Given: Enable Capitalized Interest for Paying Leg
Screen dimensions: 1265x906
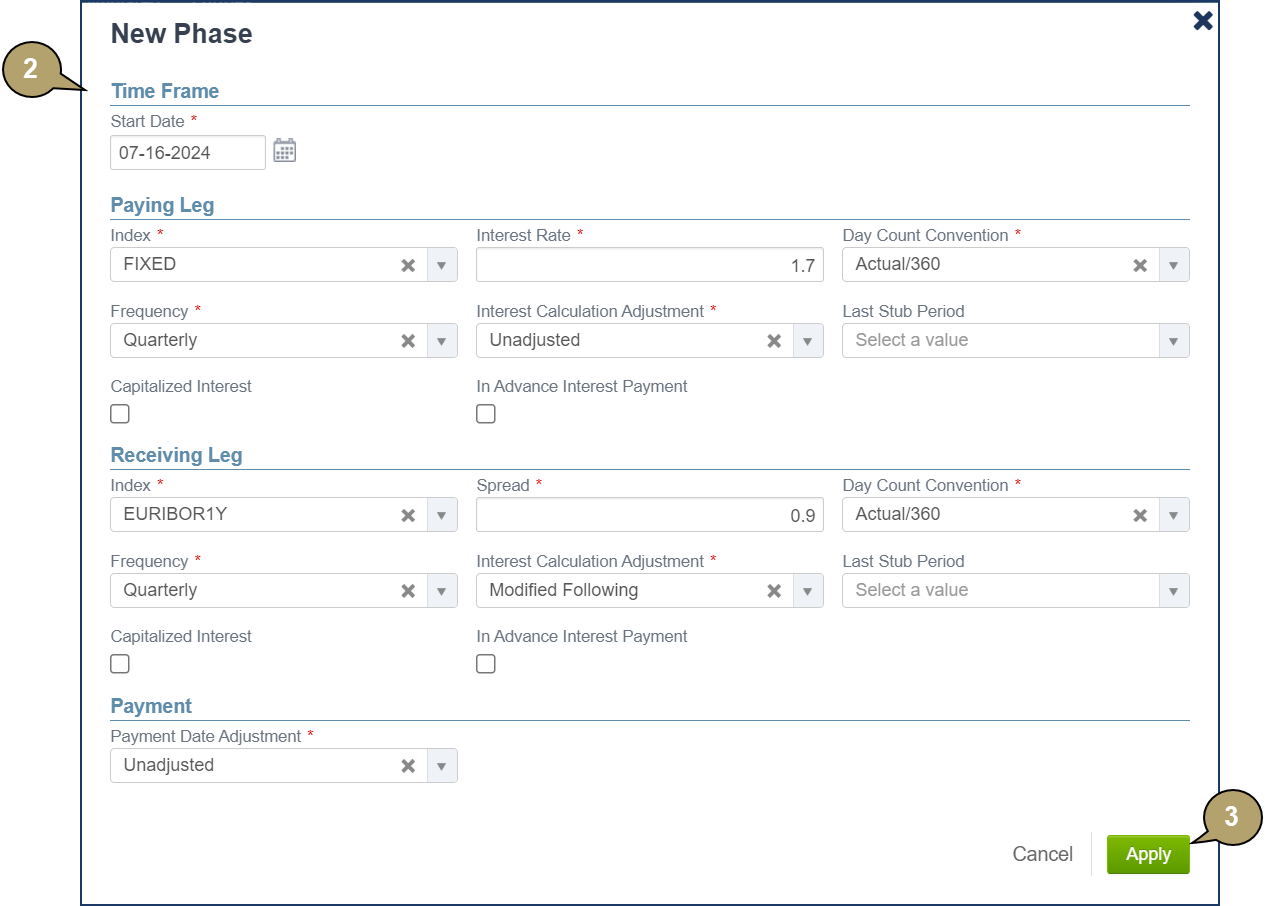Looking at the screenshot, I should [120, 414].
